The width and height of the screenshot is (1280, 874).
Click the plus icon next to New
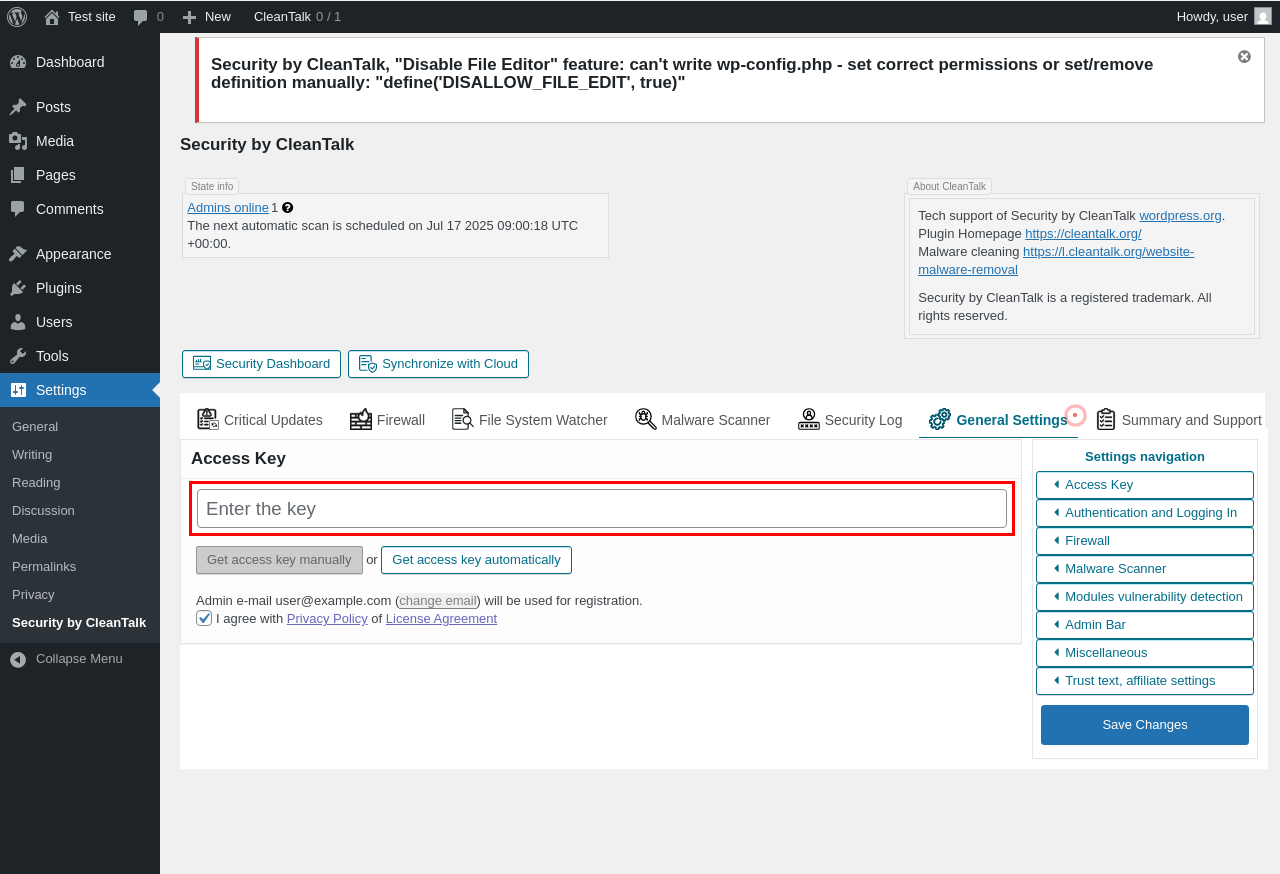(x=189, y=17)
